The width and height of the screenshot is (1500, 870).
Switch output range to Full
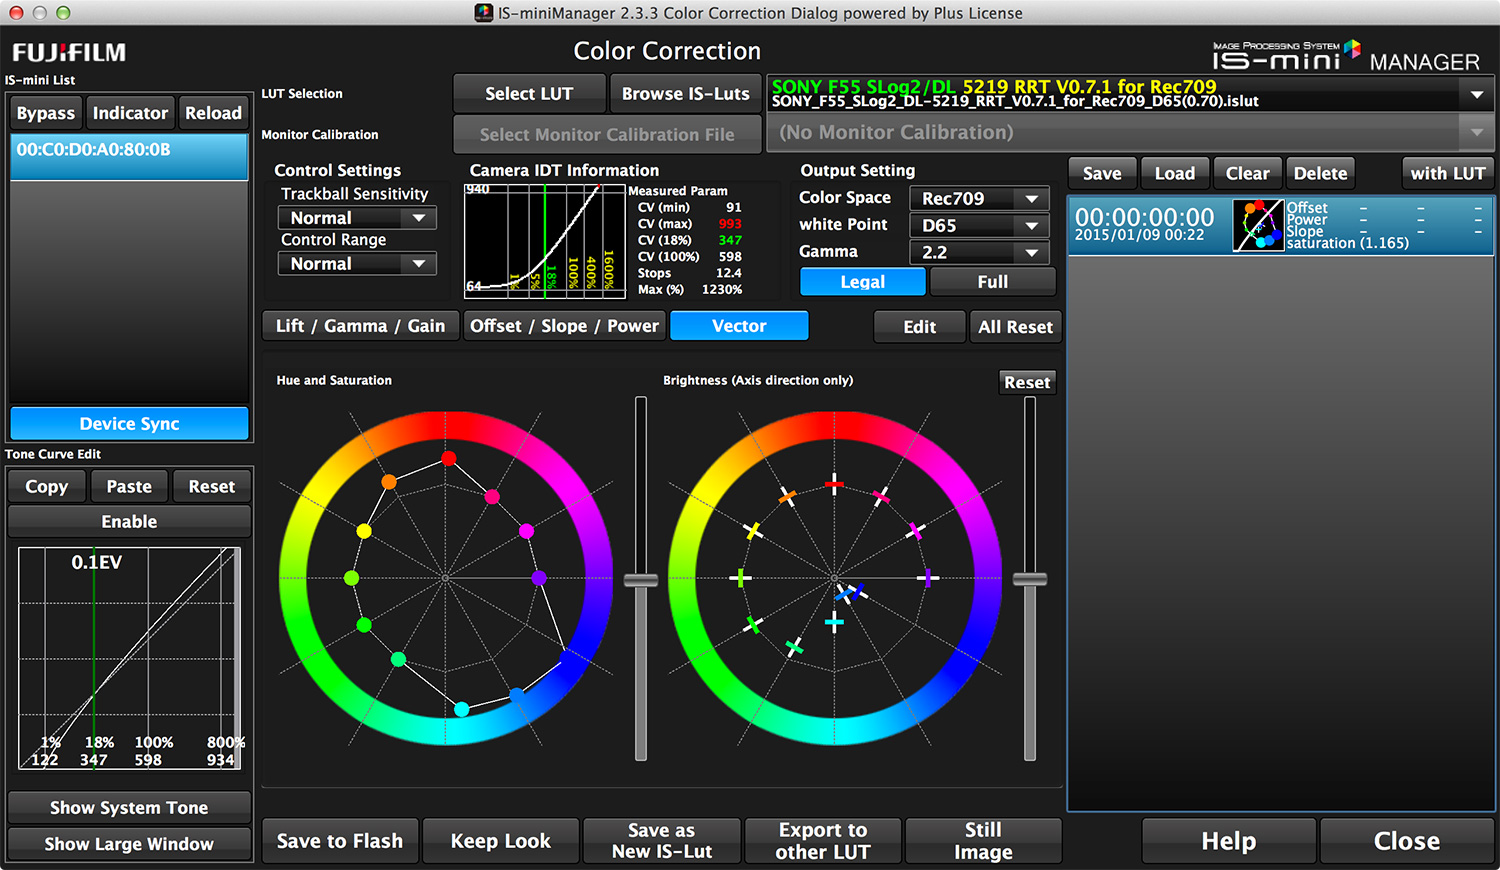(992, 282)
